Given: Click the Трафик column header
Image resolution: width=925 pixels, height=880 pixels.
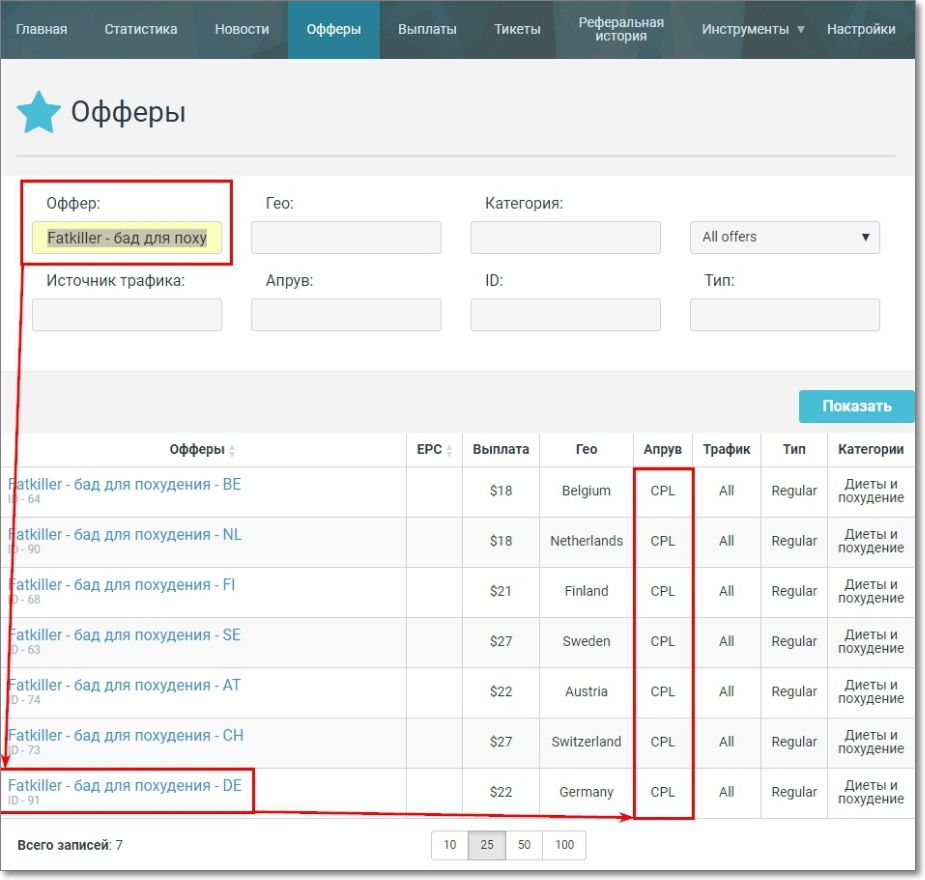Looking at the screenshot, I should click(726, 449).
